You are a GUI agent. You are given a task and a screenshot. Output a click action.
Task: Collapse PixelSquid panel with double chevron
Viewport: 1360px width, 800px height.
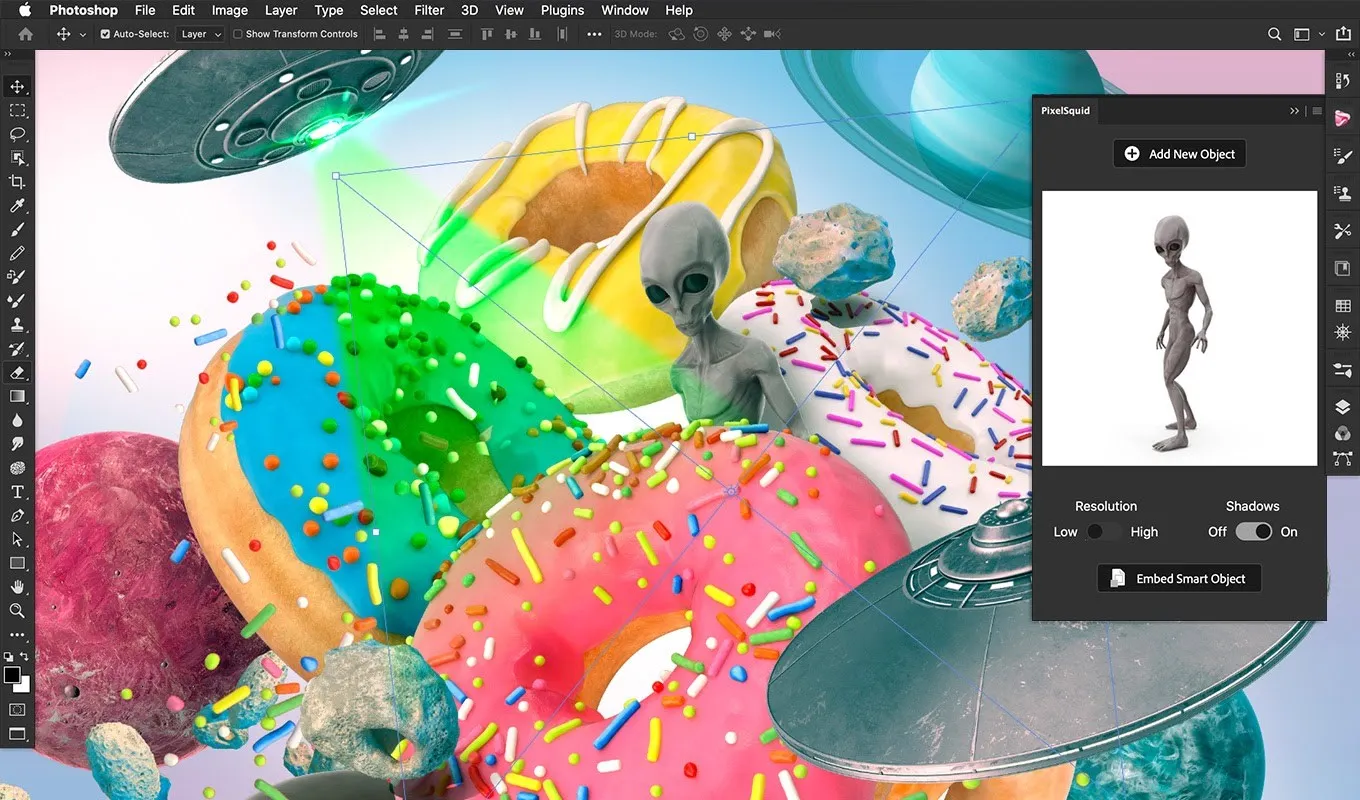(1295, 111)
